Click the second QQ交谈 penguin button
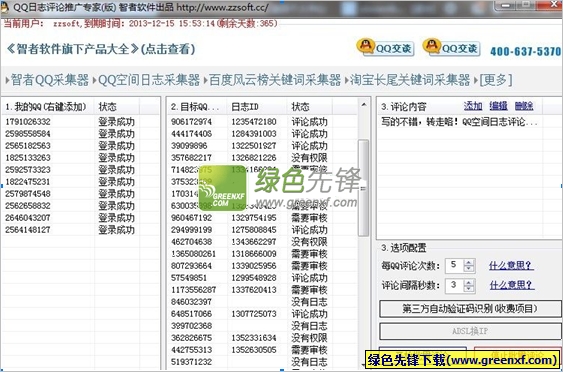 [451, 48]
